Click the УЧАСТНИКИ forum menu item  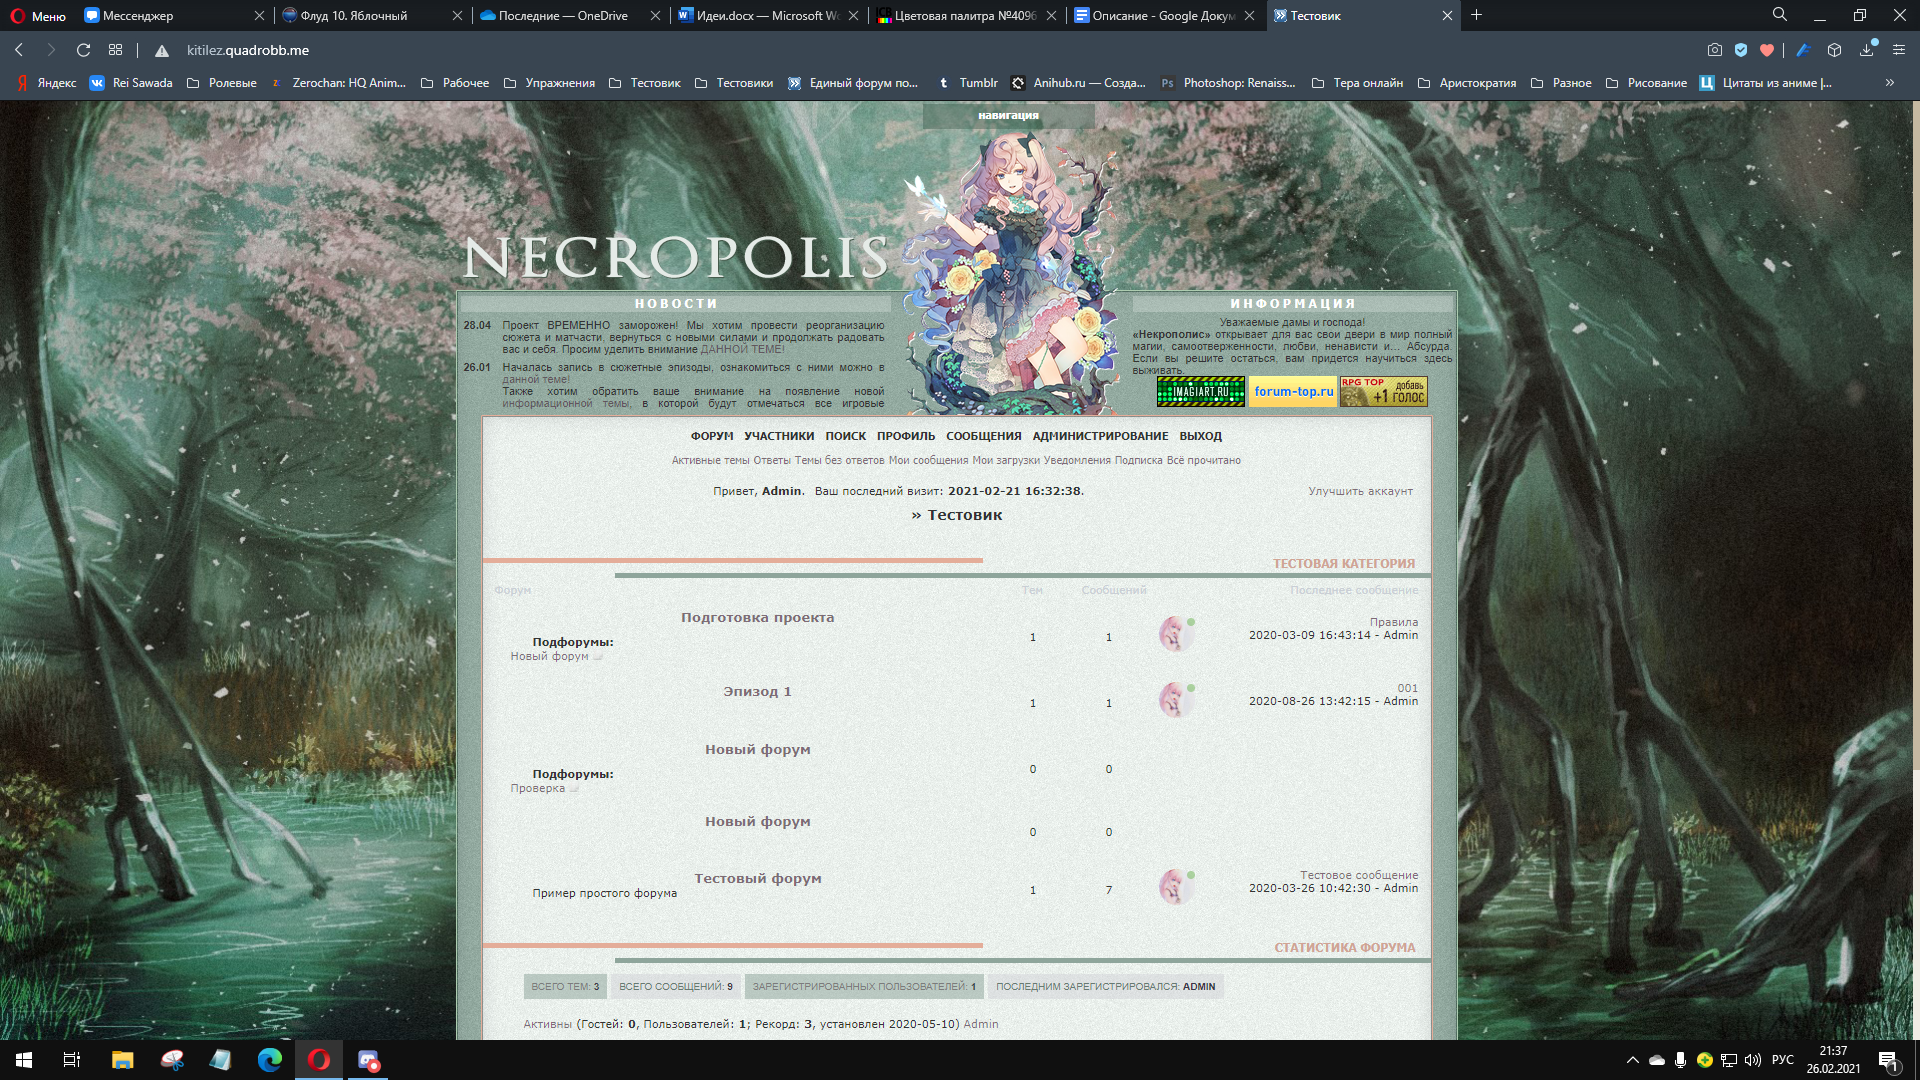(779, 436)
